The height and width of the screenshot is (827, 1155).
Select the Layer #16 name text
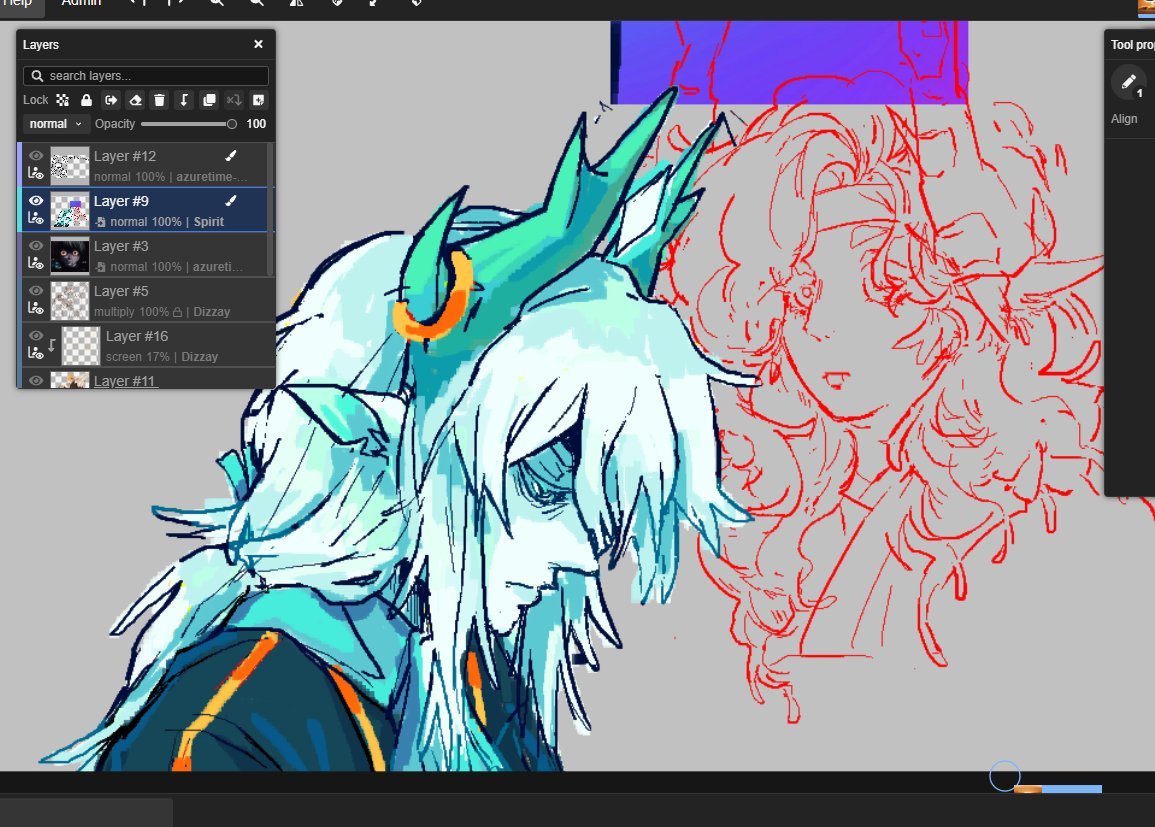(x=136, y=336)
